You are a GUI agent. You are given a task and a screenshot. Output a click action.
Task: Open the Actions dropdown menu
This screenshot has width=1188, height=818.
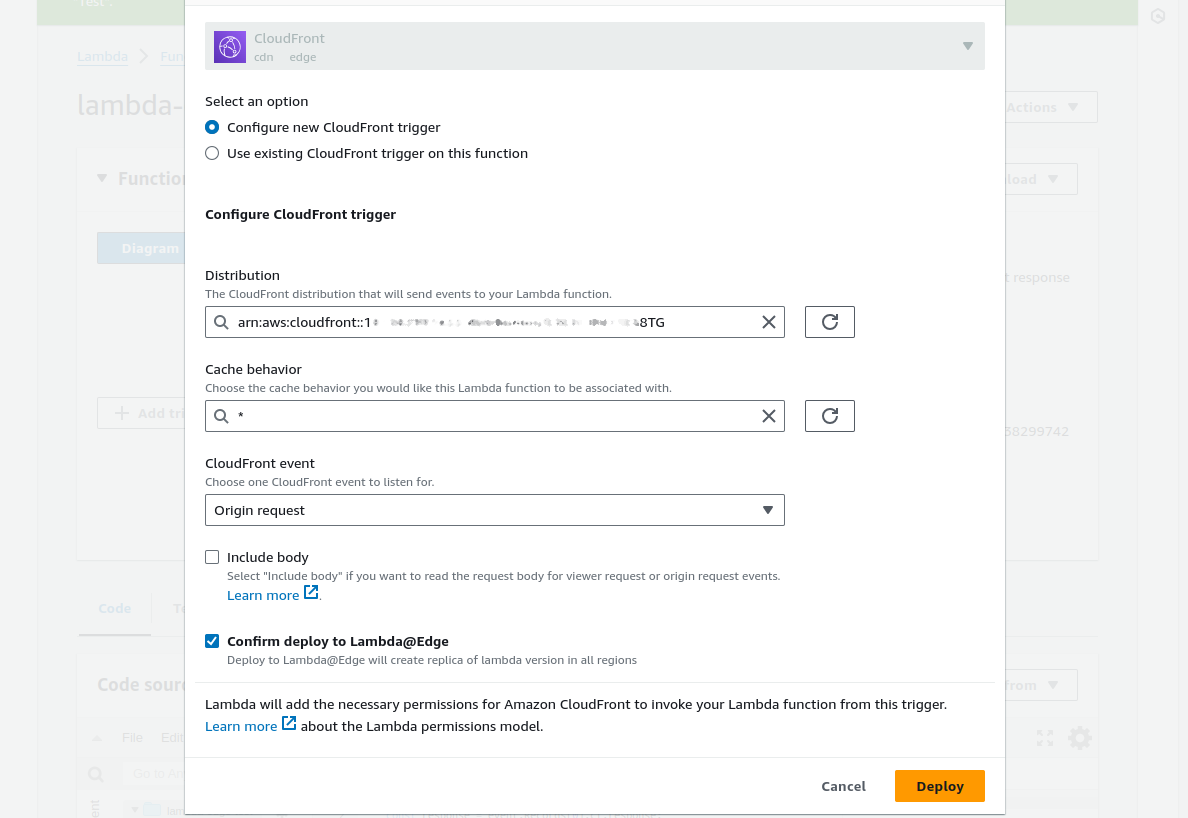click(x=1051, y=108)
